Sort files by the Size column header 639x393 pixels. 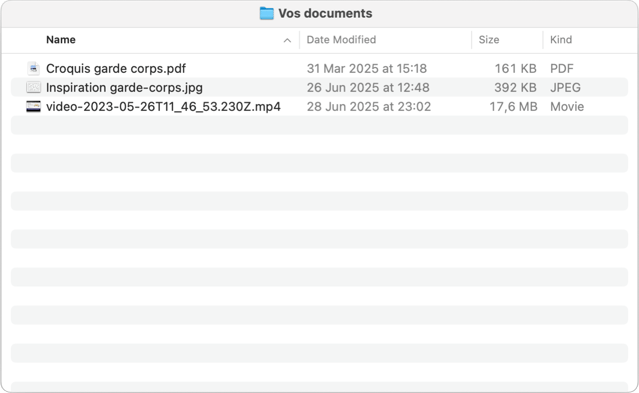pyautogui.click(x=489, y=40)
